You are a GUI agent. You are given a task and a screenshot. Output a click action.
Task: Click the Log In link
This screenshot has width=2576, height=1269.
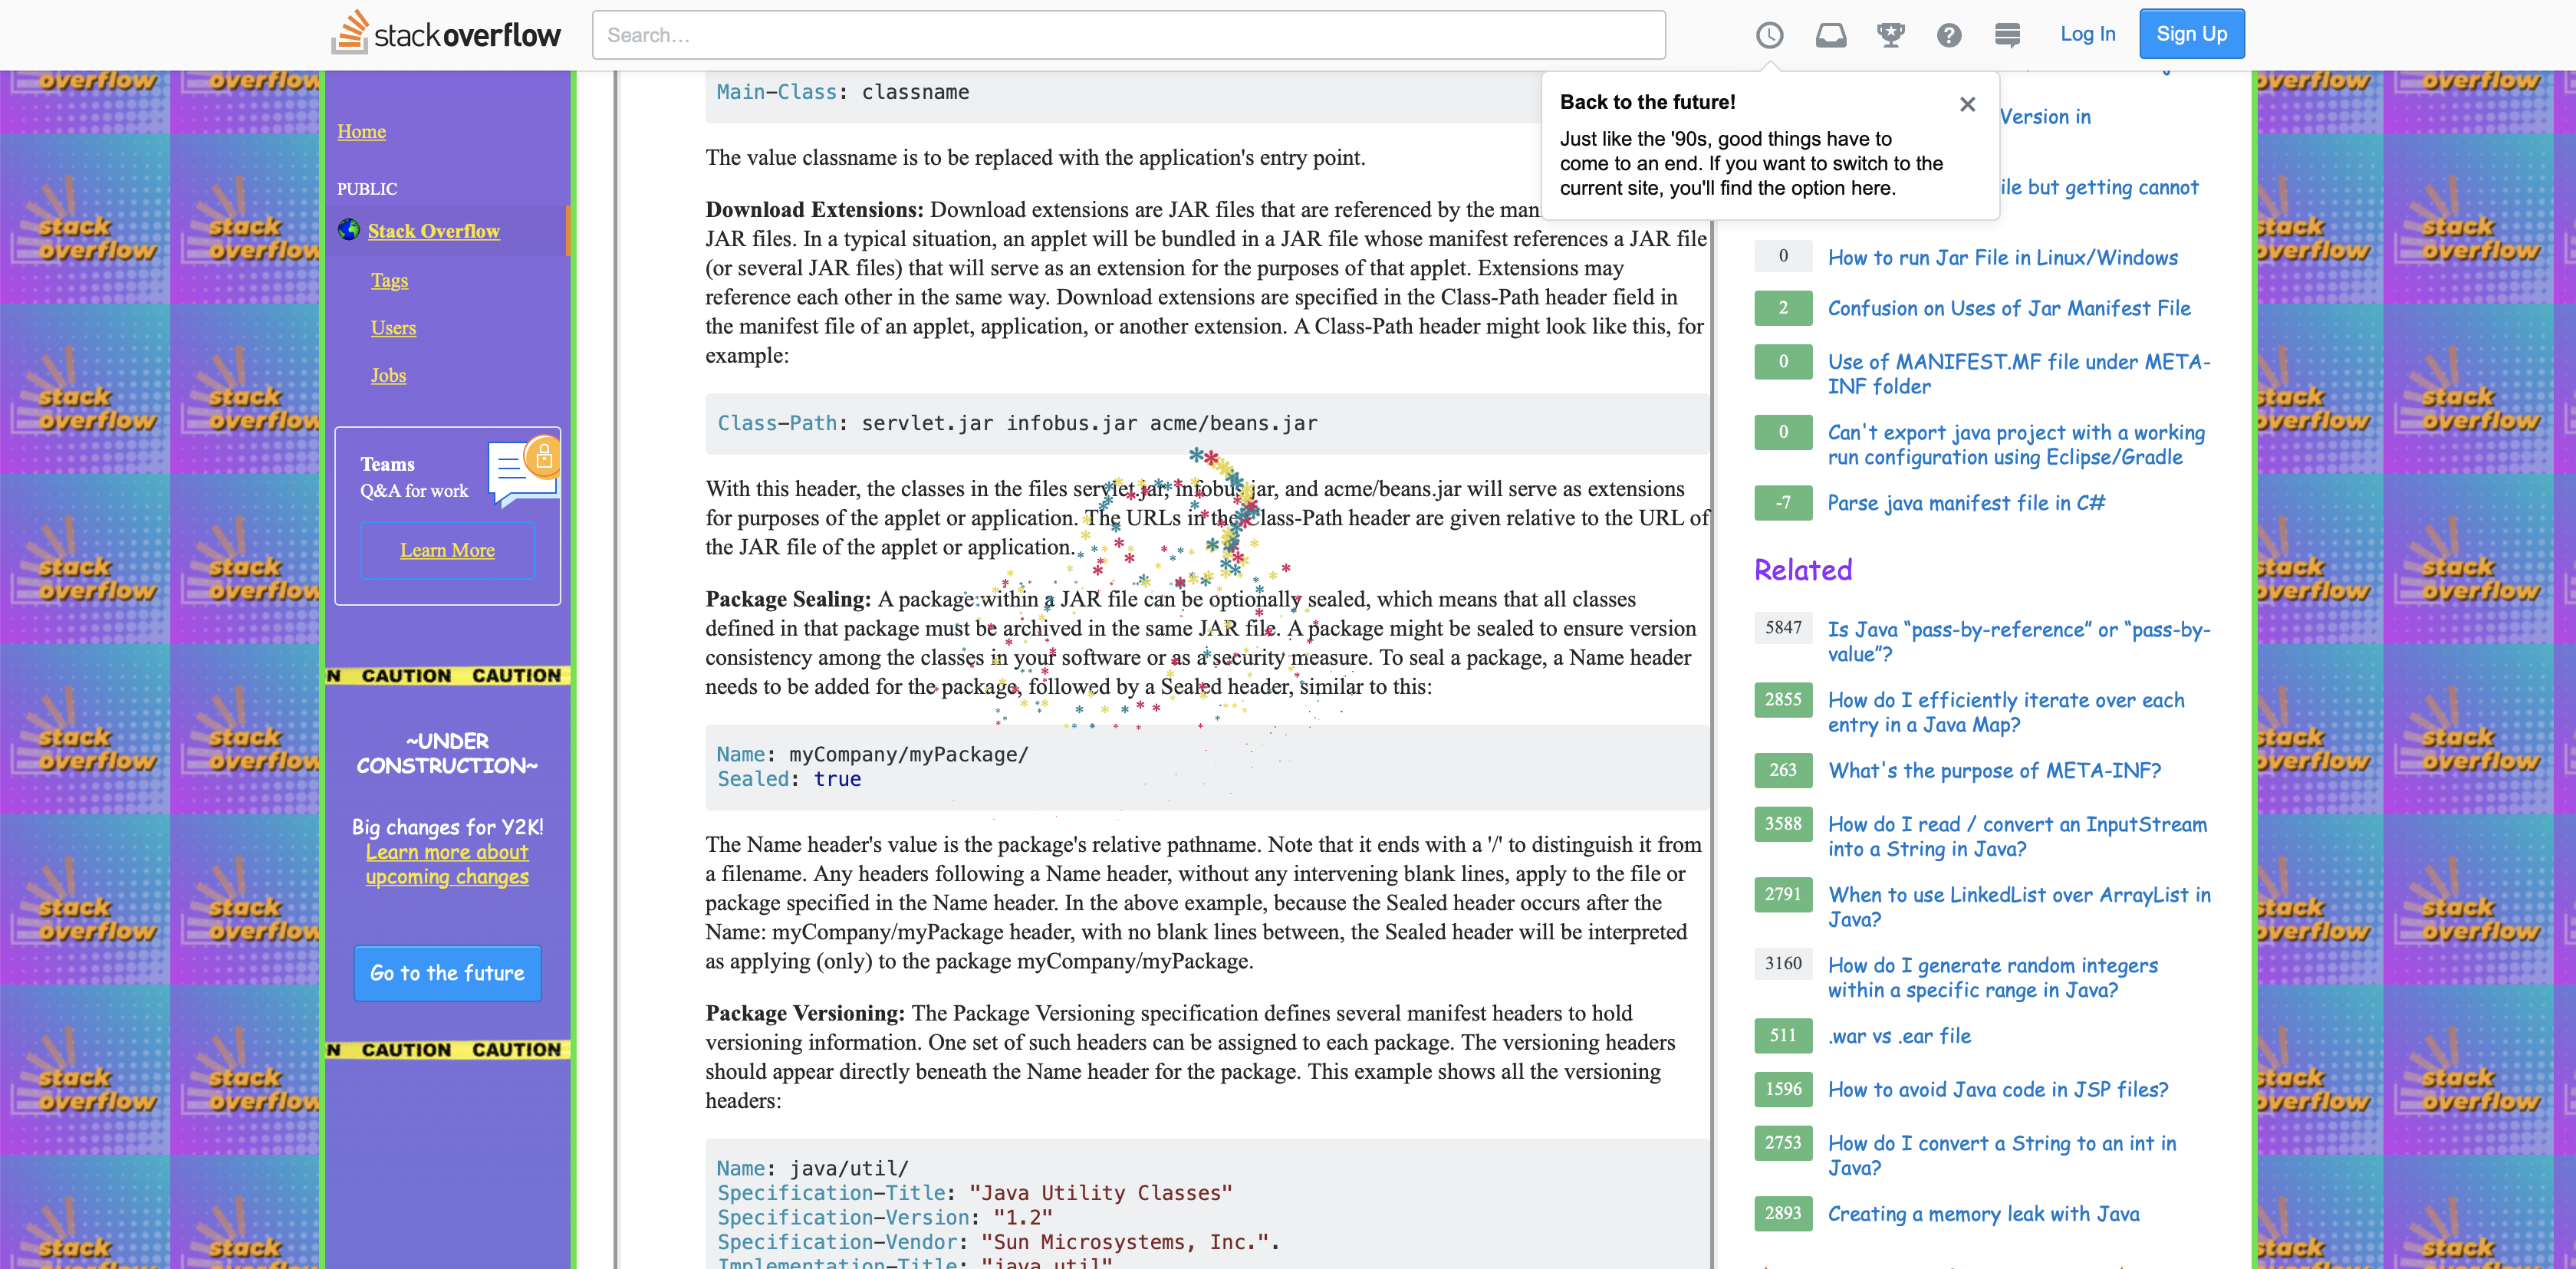(2087, 34)
